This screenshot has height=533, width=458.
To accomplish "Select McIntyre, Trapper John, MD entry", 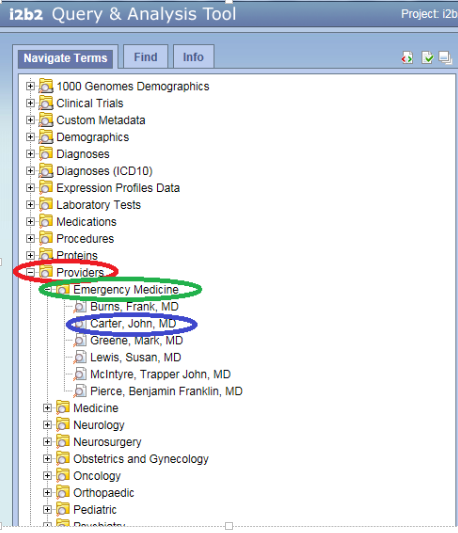I will pos(160,374).
